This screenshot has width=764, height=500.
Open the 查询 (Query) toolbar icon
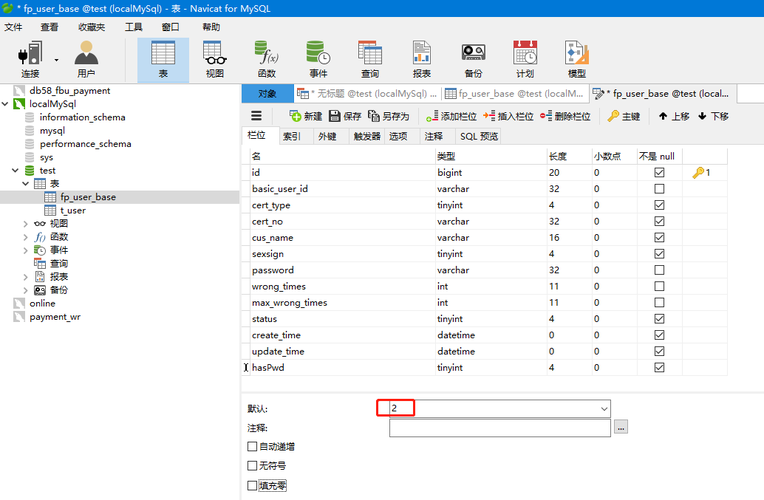pyautogui.click(x=370, y=60)
